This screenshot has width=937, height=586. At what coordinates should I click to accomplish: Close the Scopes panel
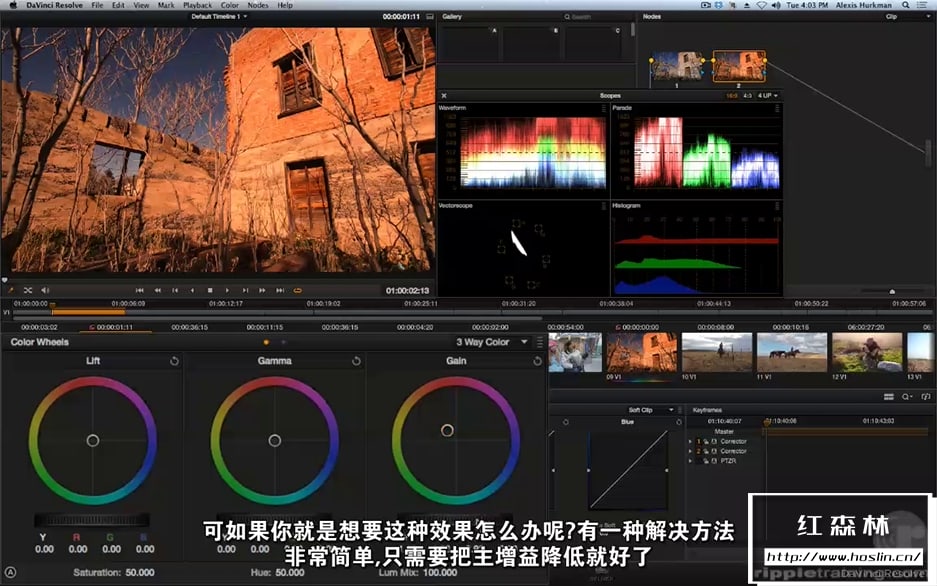point(444,96)
